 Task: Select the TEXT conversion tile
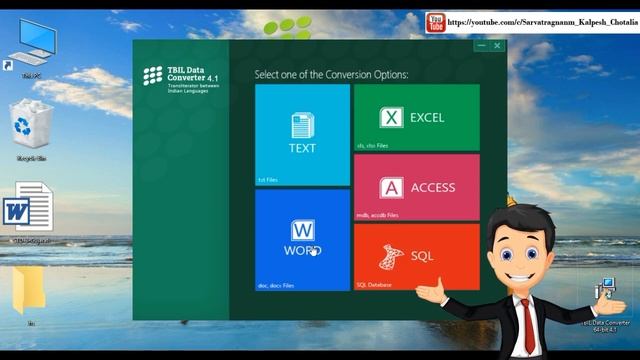[302, 135]
